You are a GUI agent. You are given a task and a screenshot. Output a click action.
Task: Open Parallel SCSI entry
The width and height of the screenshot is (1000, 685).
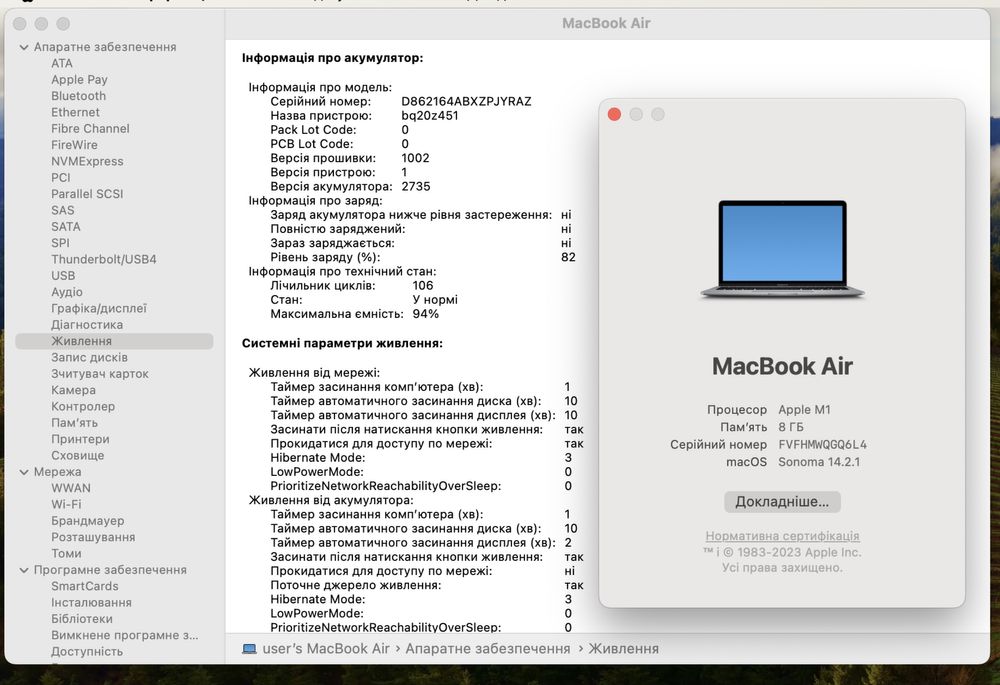[87, 194]
